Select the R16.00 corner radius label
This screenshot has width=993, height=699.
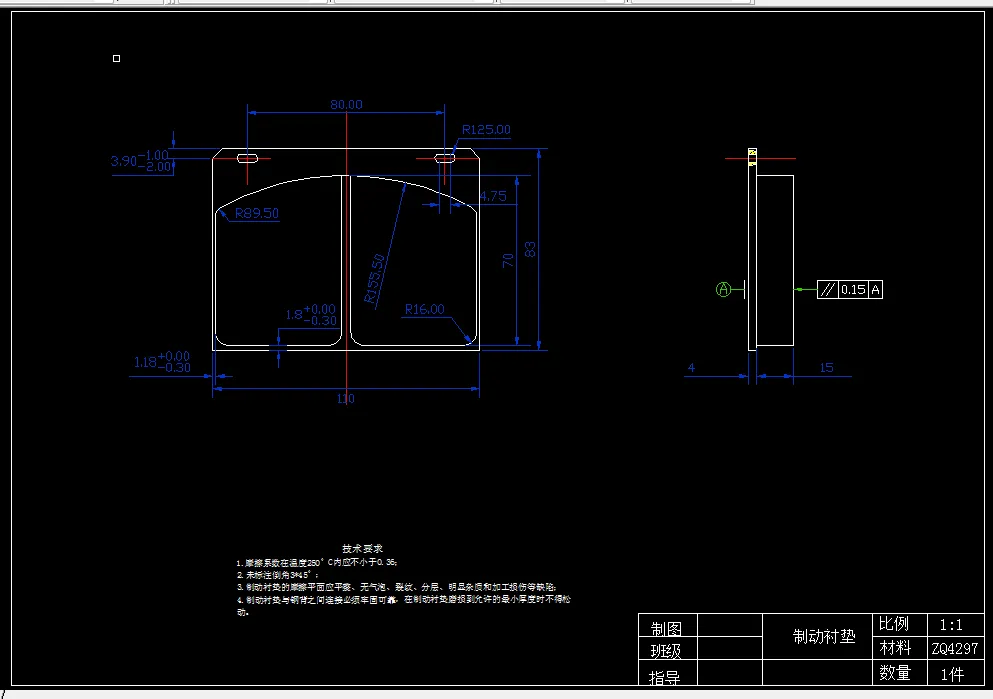pyautogui.click(x=424, y=309)
